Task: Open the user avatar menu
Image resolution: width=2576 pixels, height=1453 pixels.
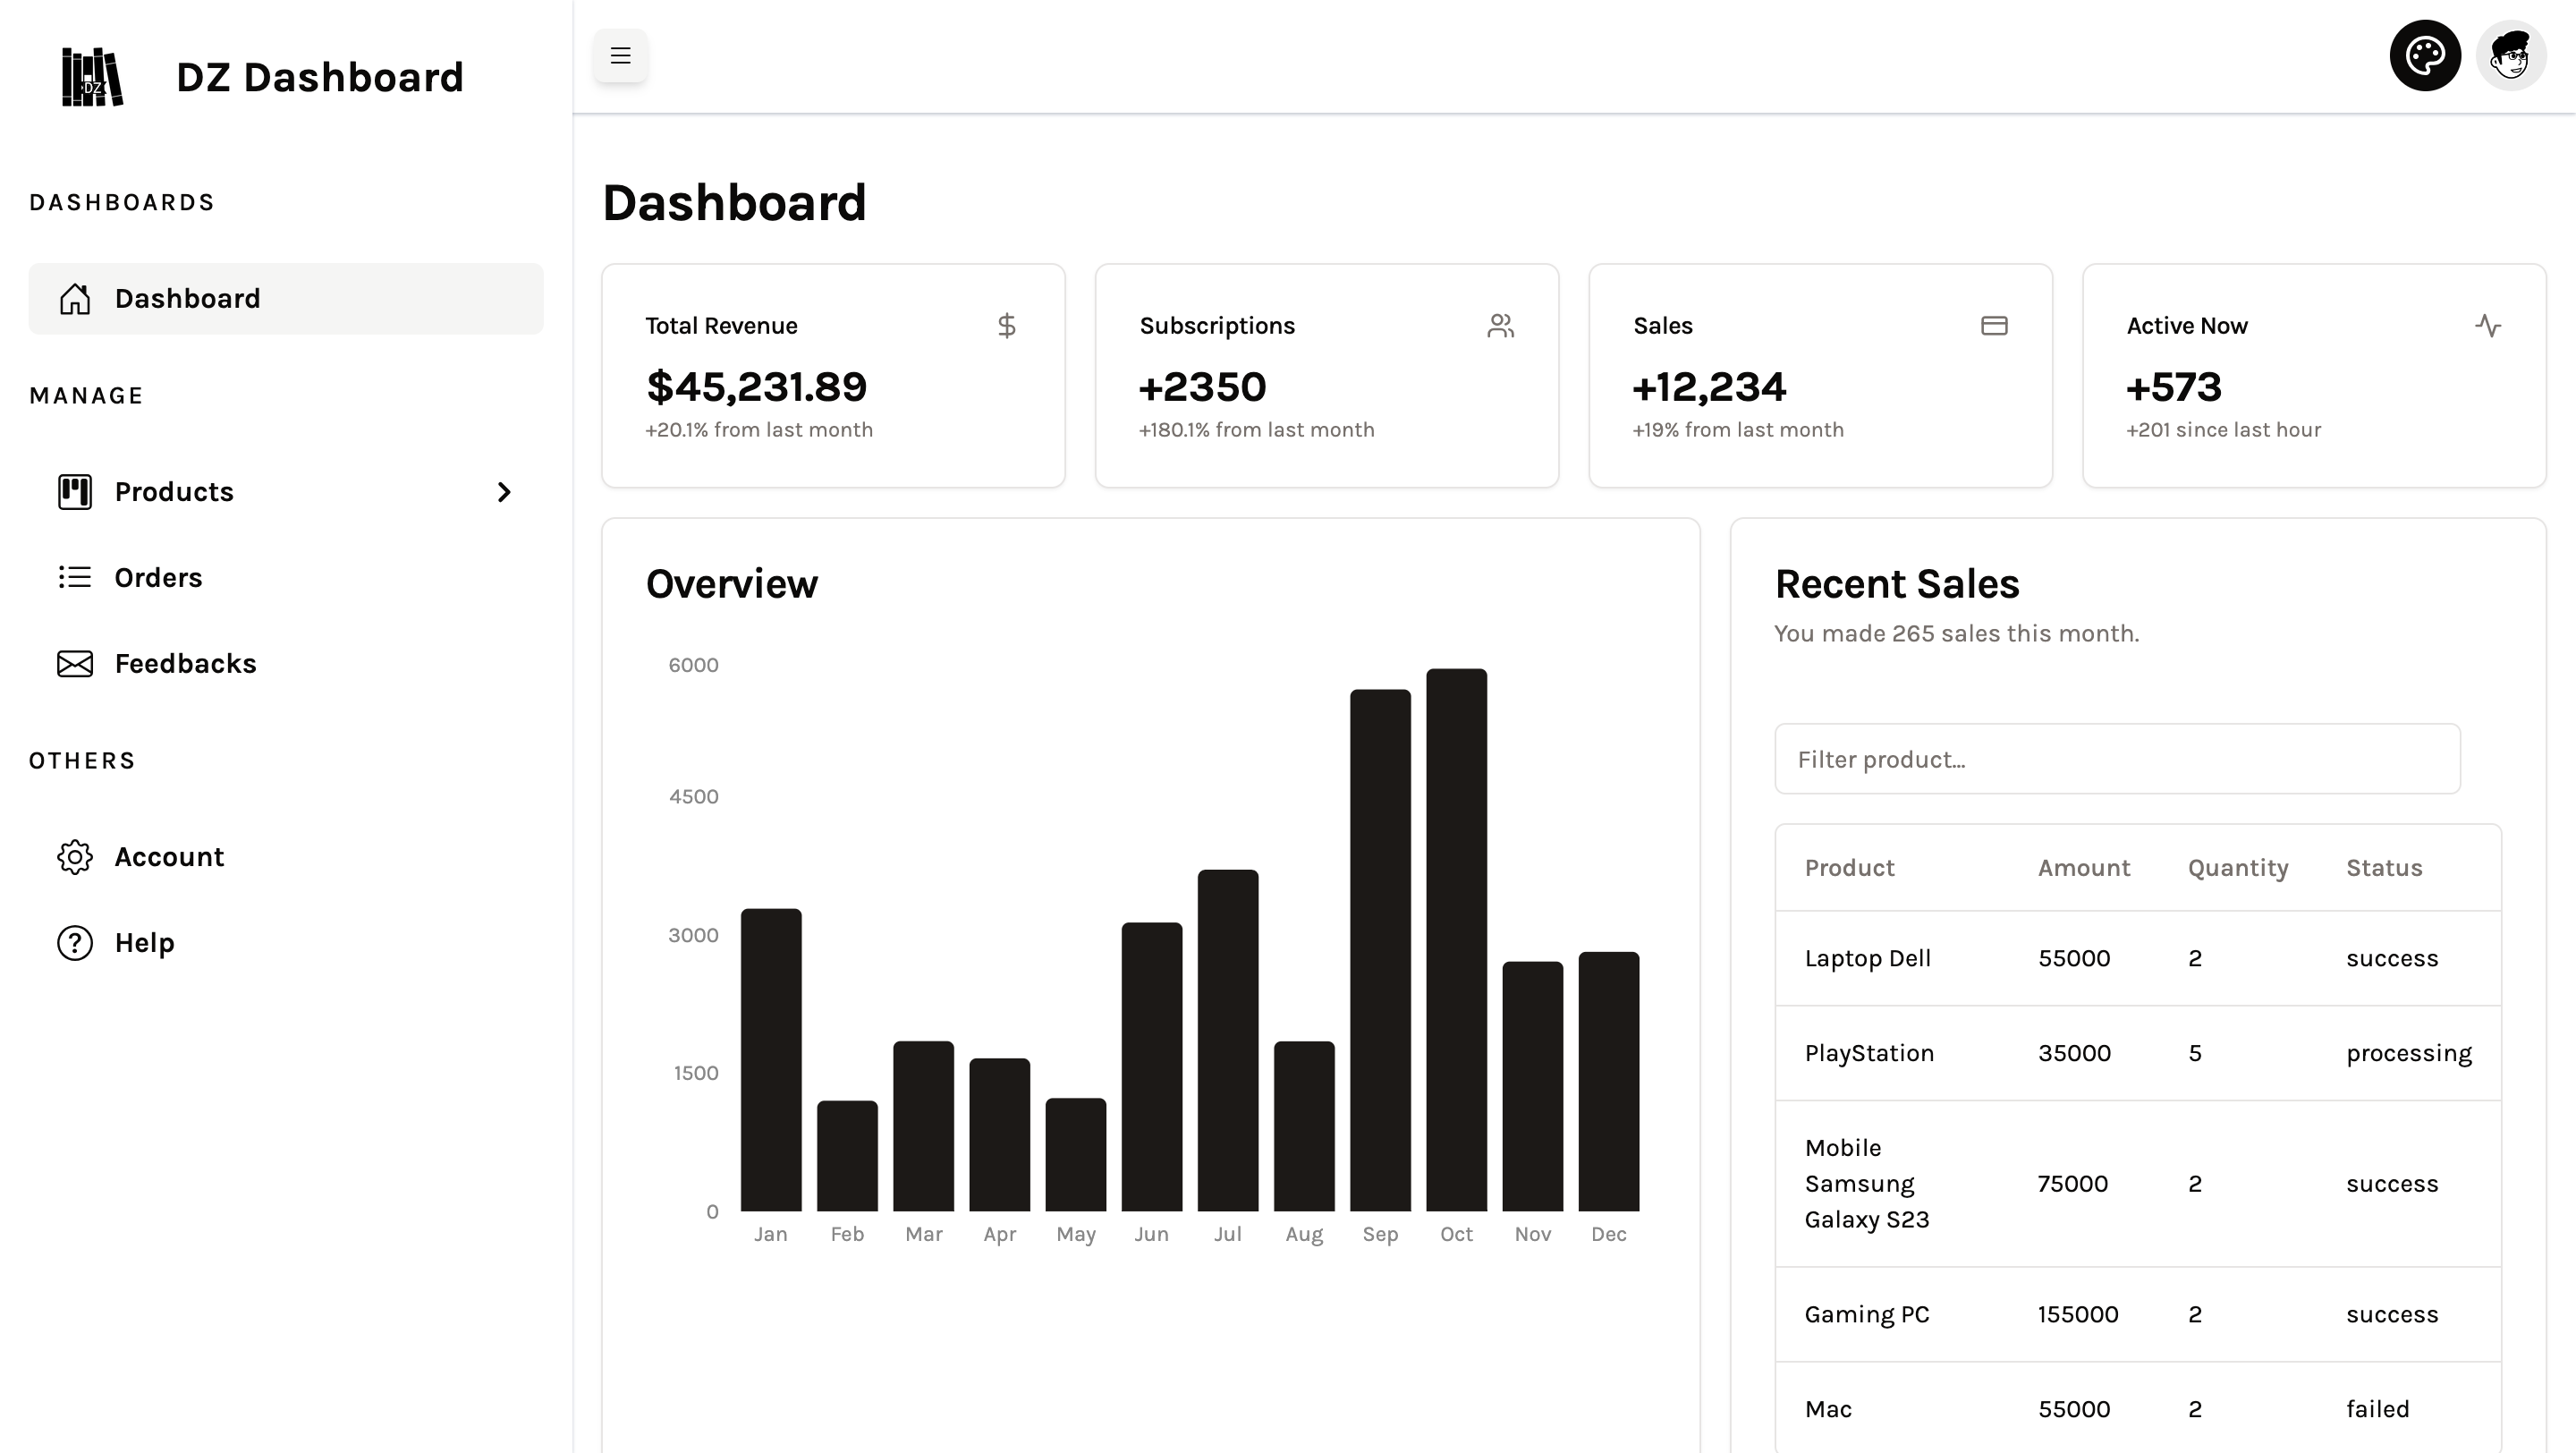Action: (2511, 56)
